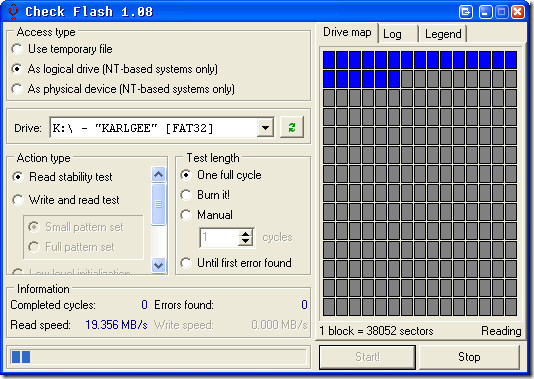
Task: Switch to the Log tab
Action: pos(397,34)
